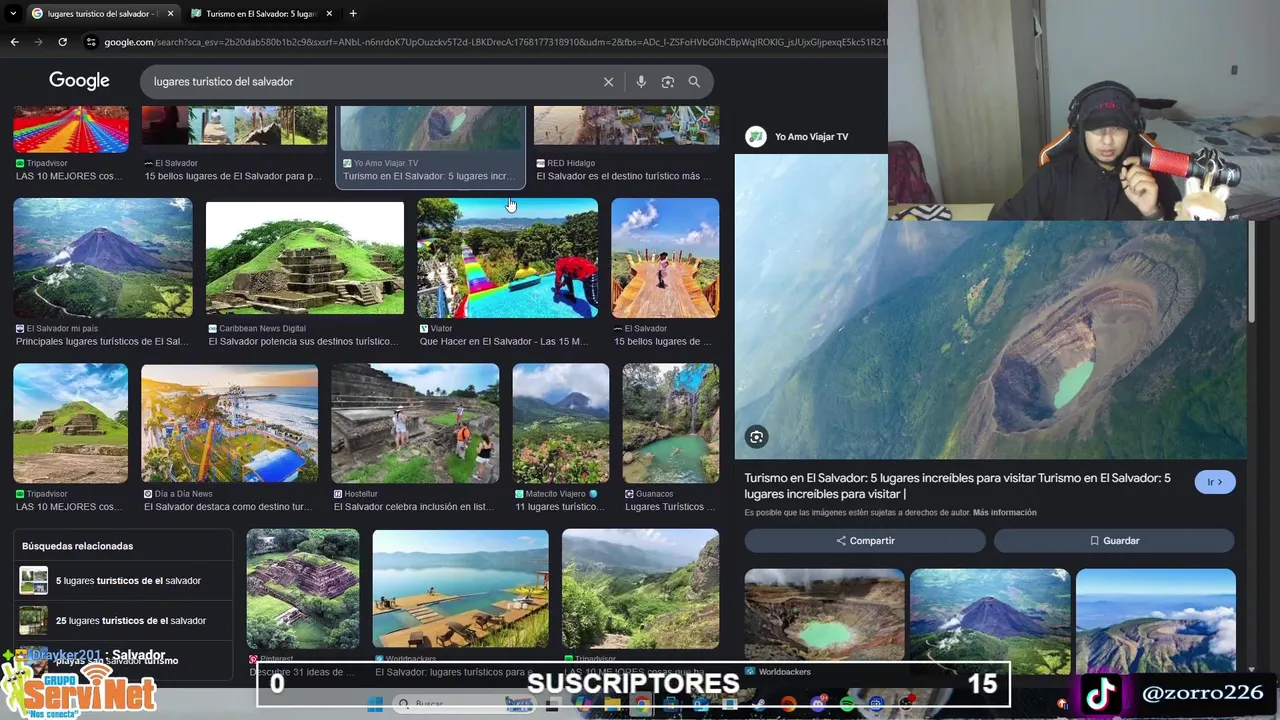Open the Worldpackers lake deck image
Viewport: 1280px width, 720px height.
[460, 588]
